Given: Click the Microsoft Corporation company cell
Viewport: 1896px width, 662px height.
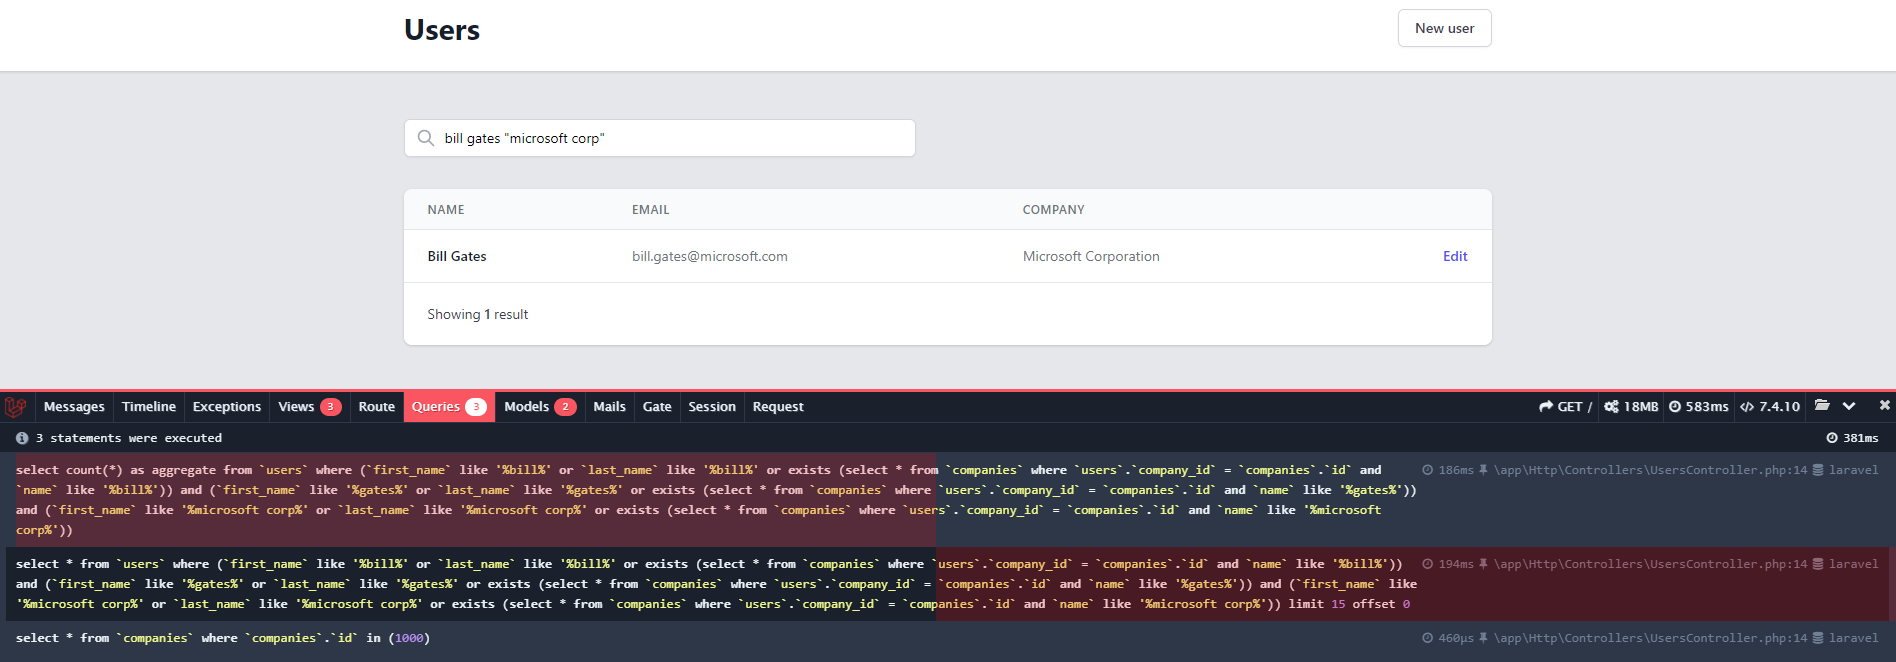Looking at the screenshot, I should [x=1091, y=256].
